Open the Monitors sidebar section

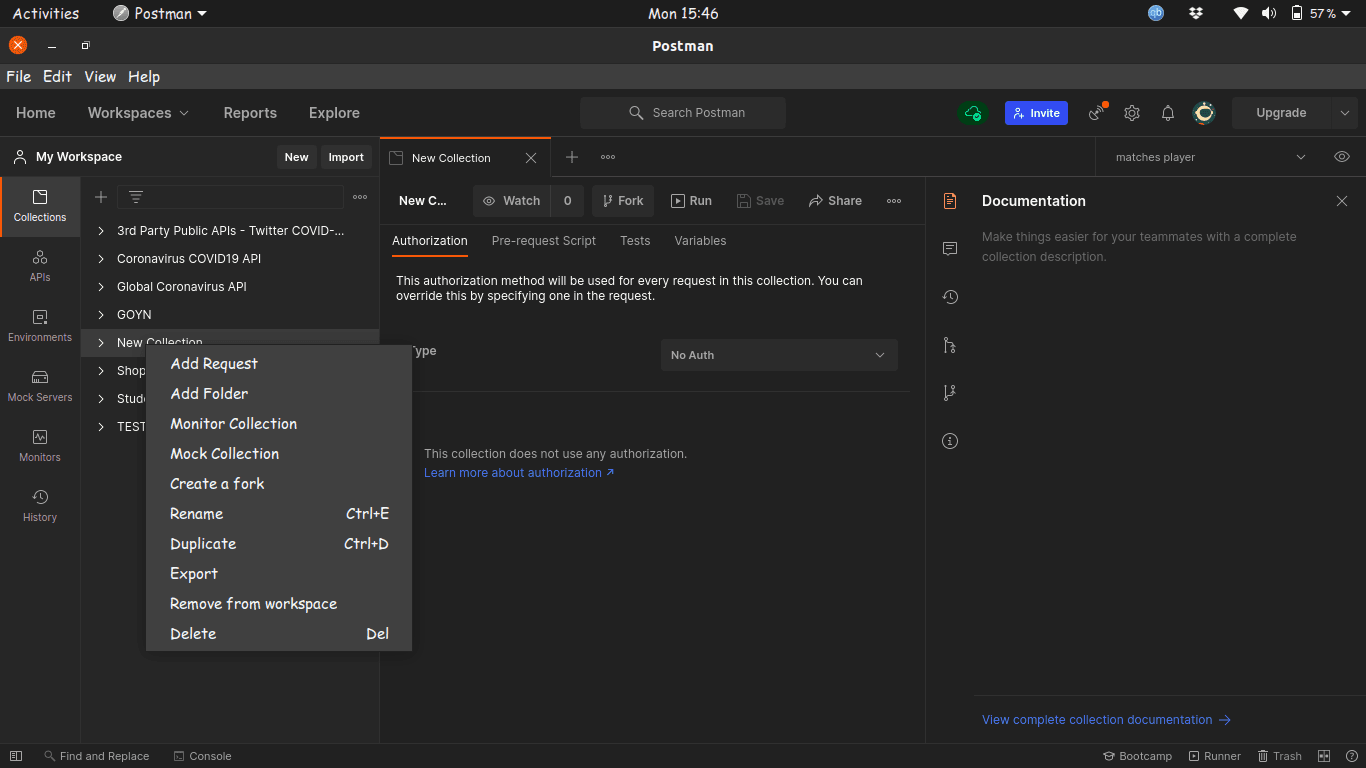tap(40, 446)
